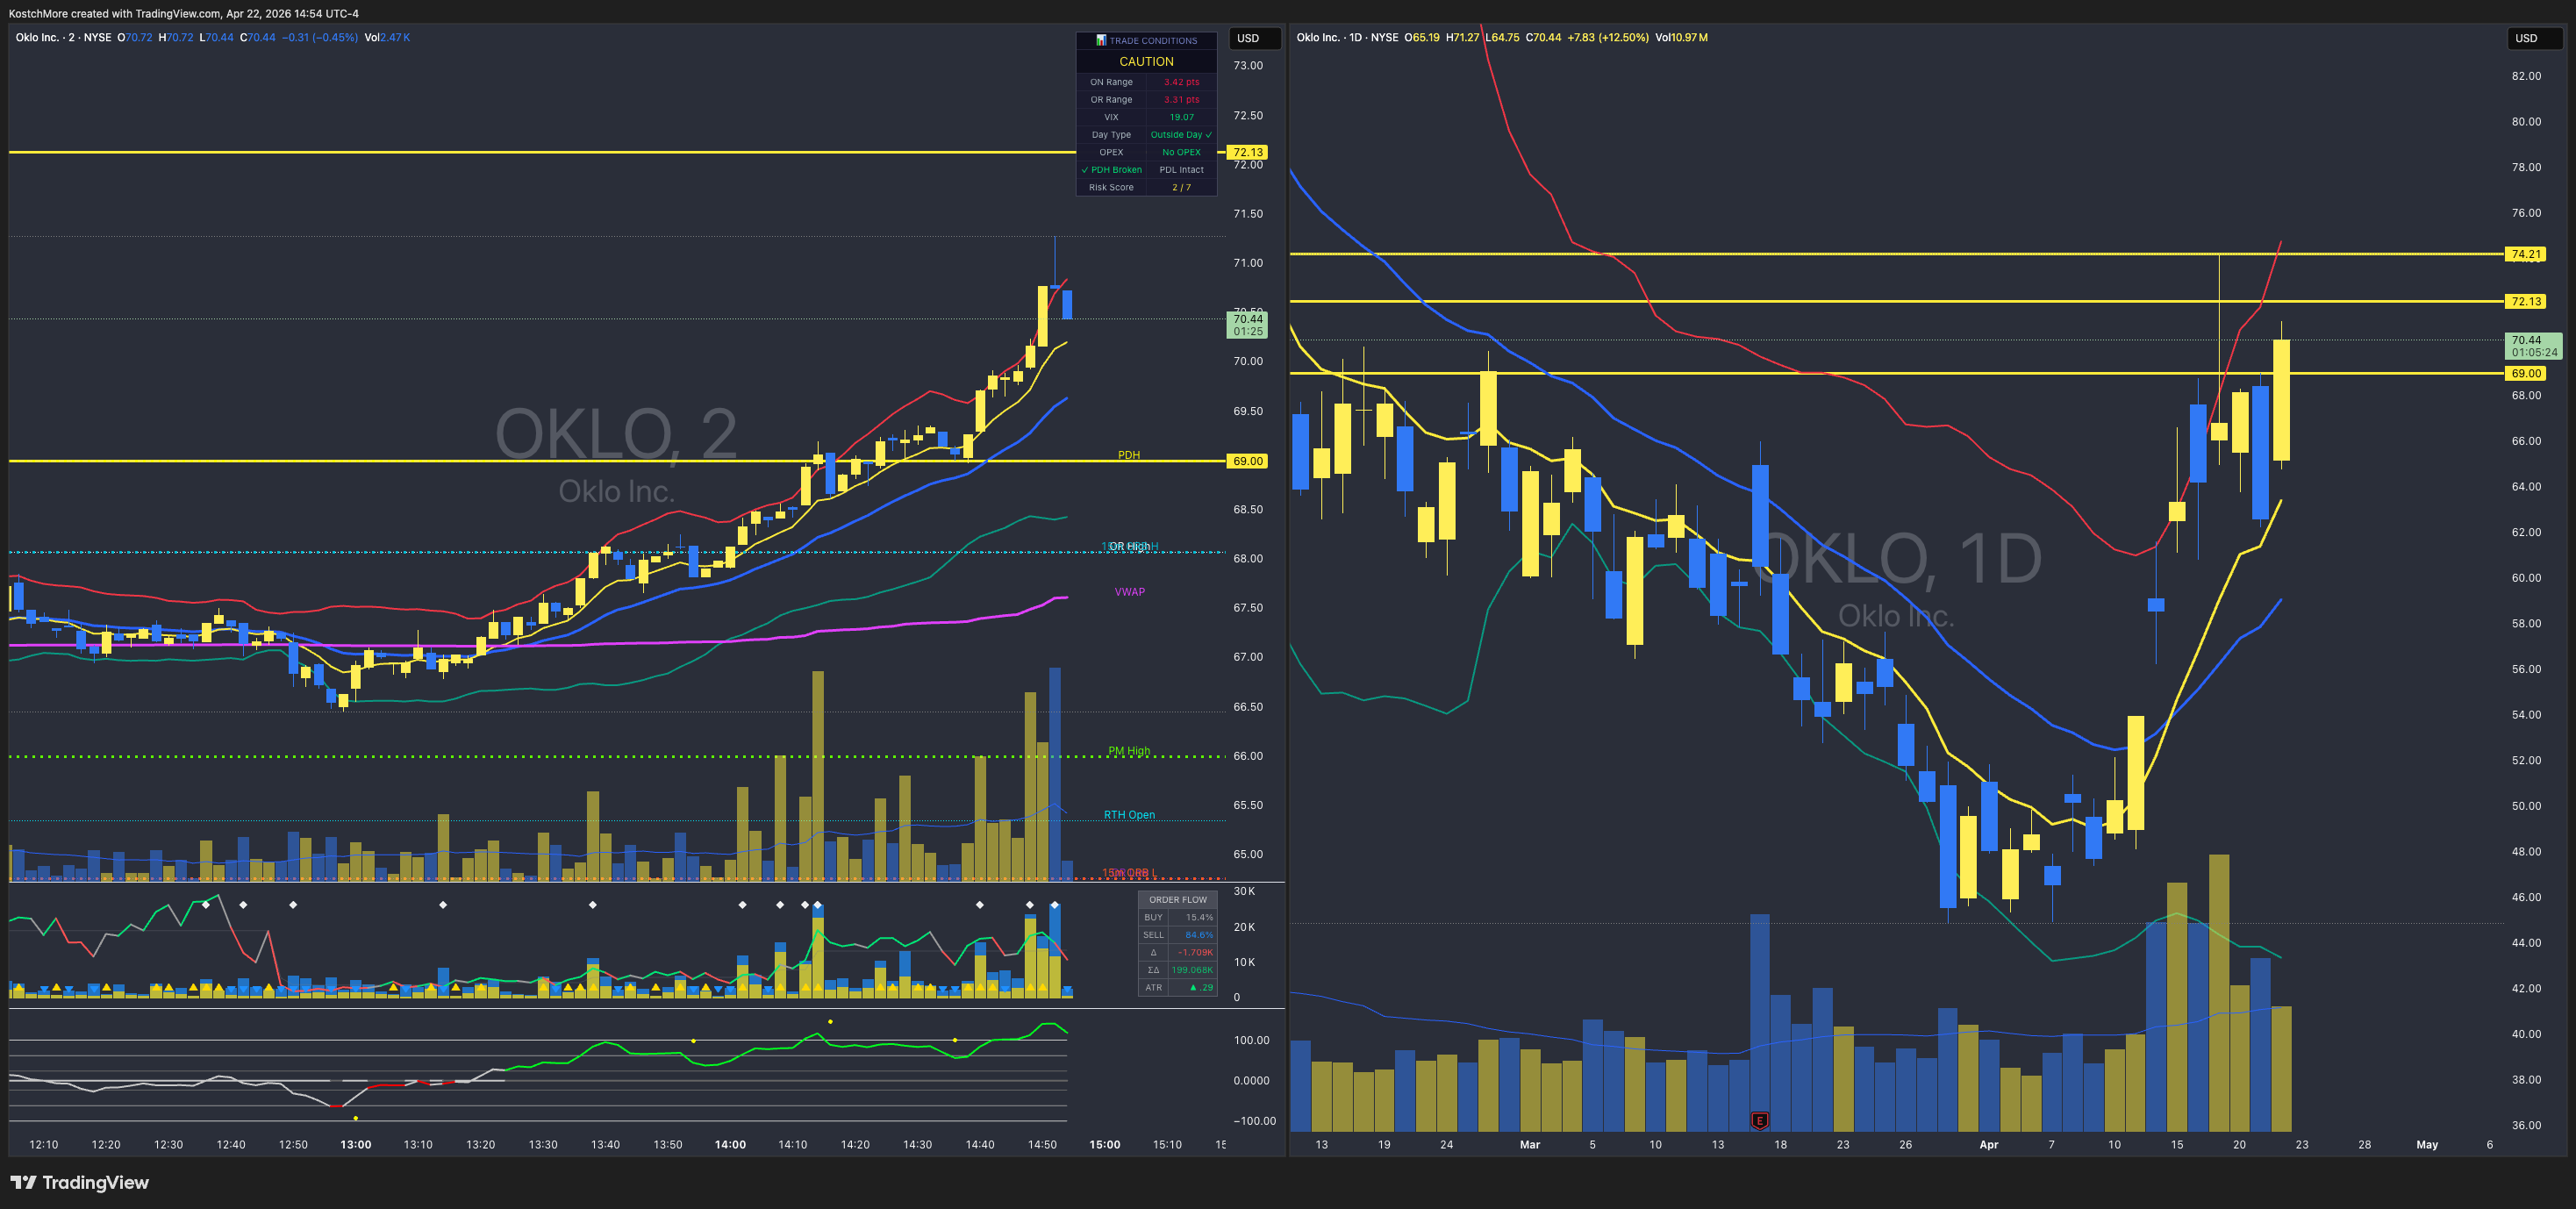Click the TradingView logo at the bottom

click(x=80, y=1183)
